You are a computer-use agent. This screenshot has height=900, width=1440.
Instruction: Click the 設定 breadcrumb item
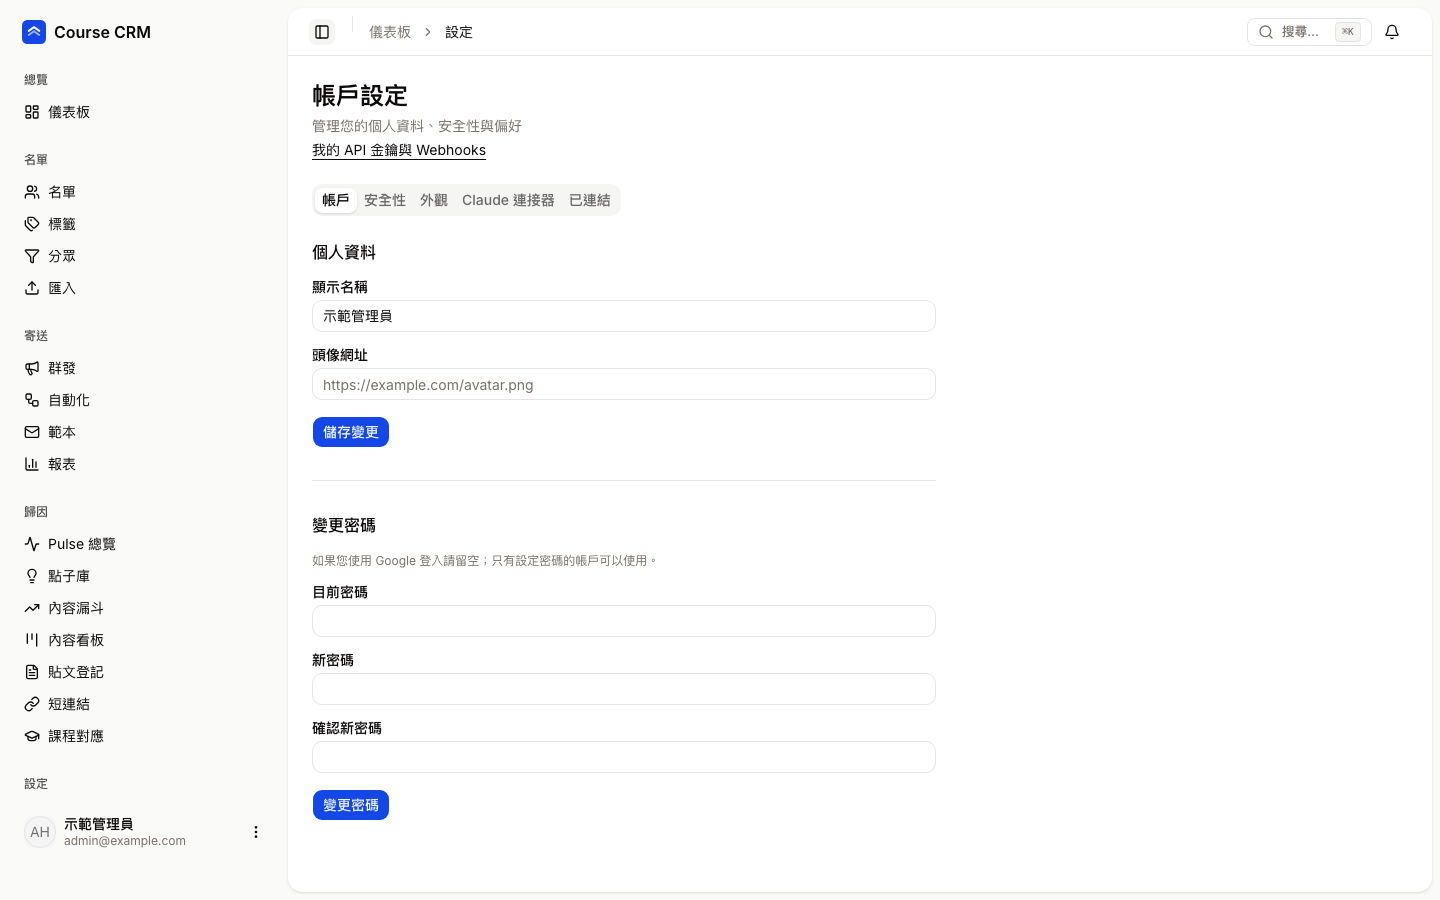pyautogui.click(x=459, y=32)
